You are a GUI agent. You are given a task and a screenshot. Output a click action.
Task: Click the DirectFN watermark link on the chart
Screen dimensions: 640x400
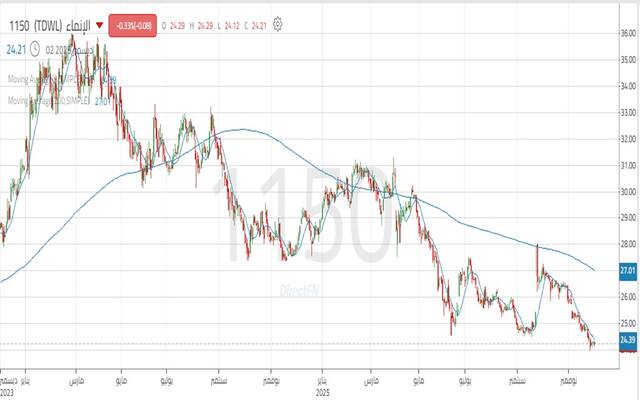click(x=300, y=289)
